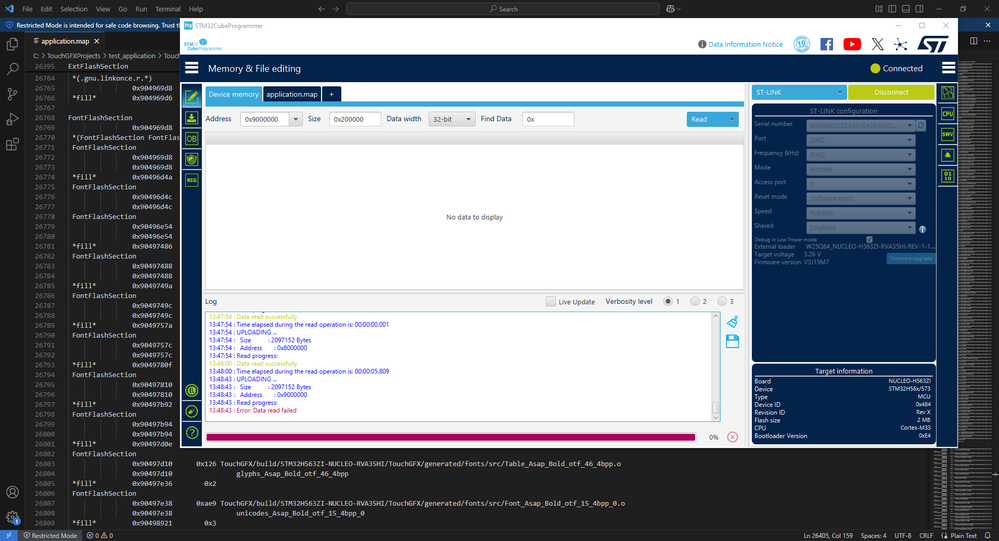The height and width of the screenshot is (541, 999).
Task: Switch to the Device memory tab
Action: [233, 94]
